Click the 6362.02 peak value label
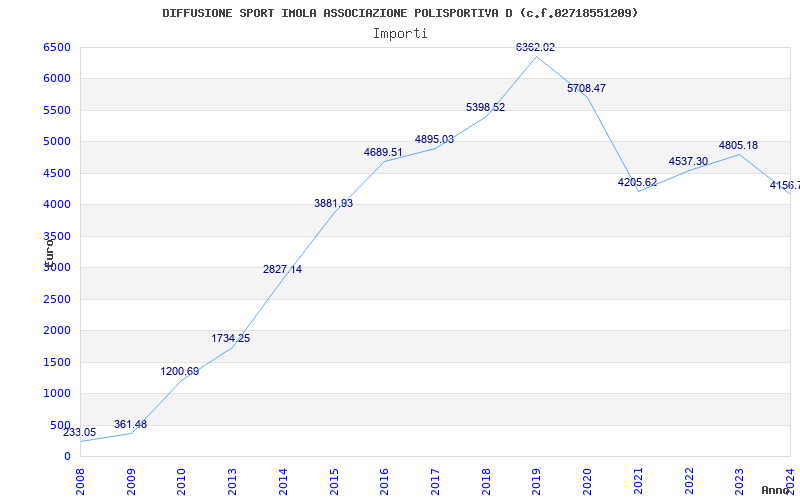800x500 pixels. 535,47
